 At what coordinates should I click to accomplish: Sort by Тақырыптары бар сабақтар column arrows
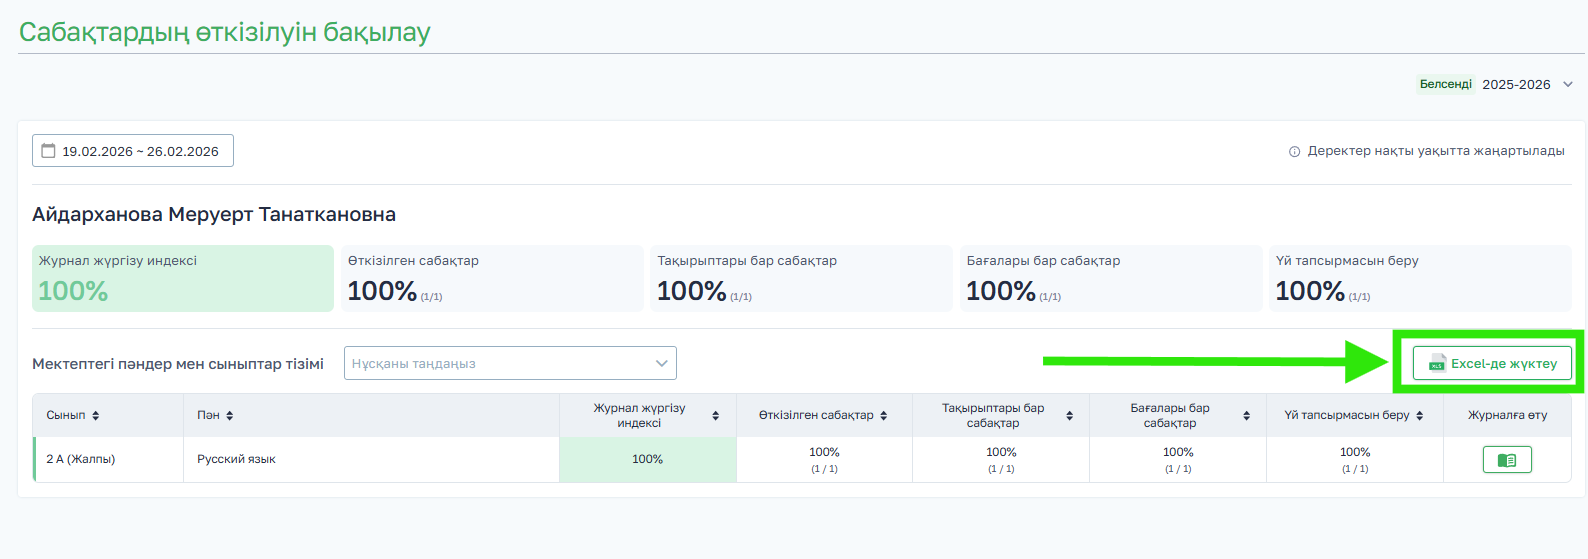(x=1070, y=415)
